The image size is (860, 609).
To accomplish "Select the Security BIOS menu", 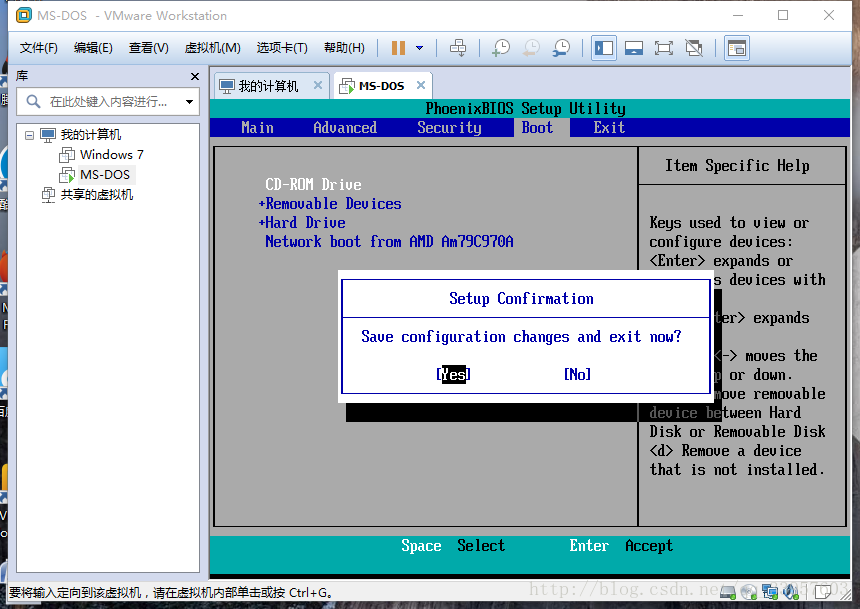I will [449, 128].
